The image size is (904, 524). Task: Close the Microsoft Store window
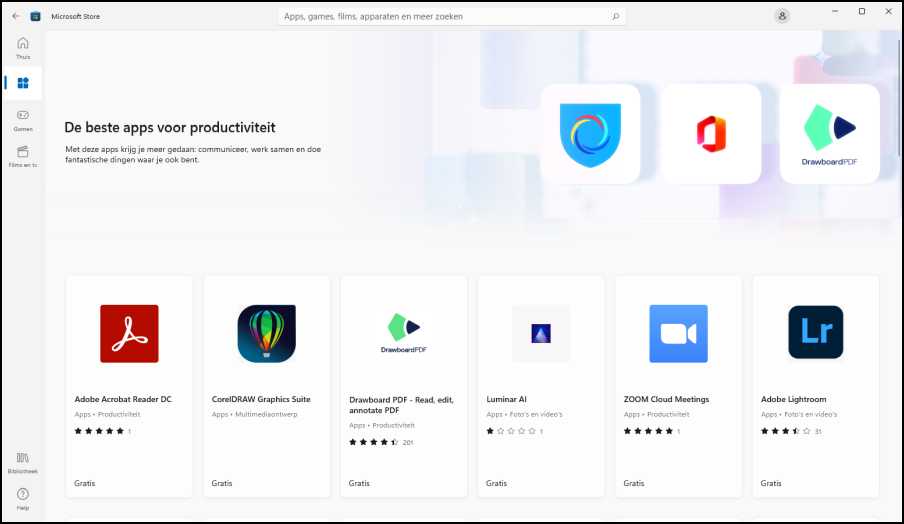click(x=888, y=12)
